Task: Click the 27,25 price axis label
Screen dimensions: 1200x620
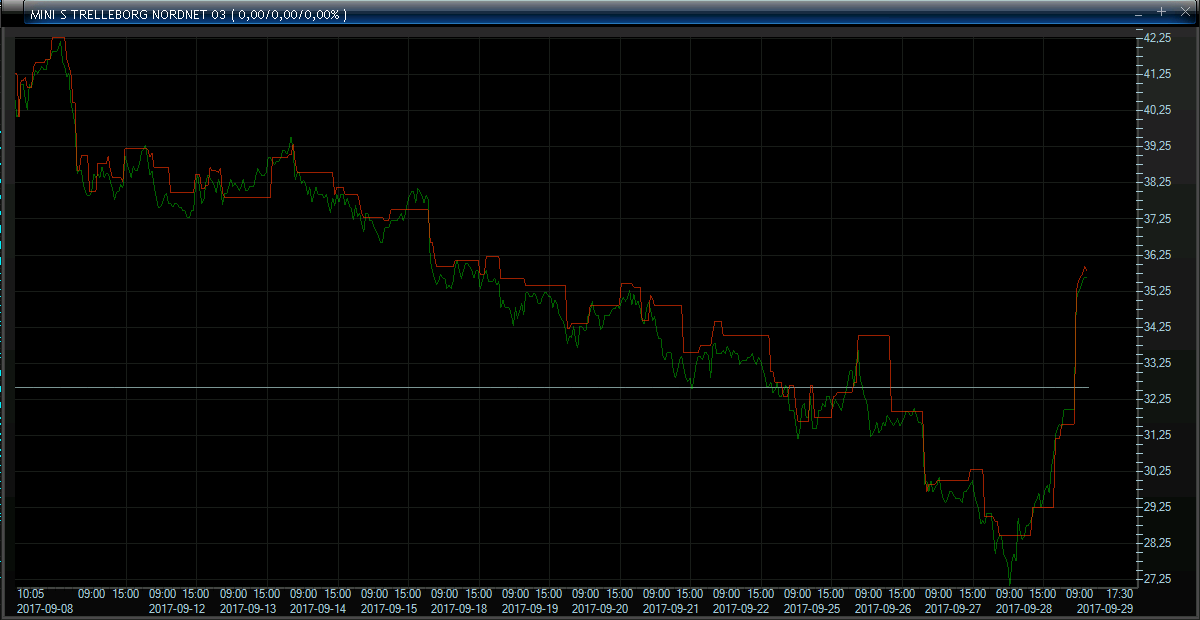Action: tap(1157, 579)
